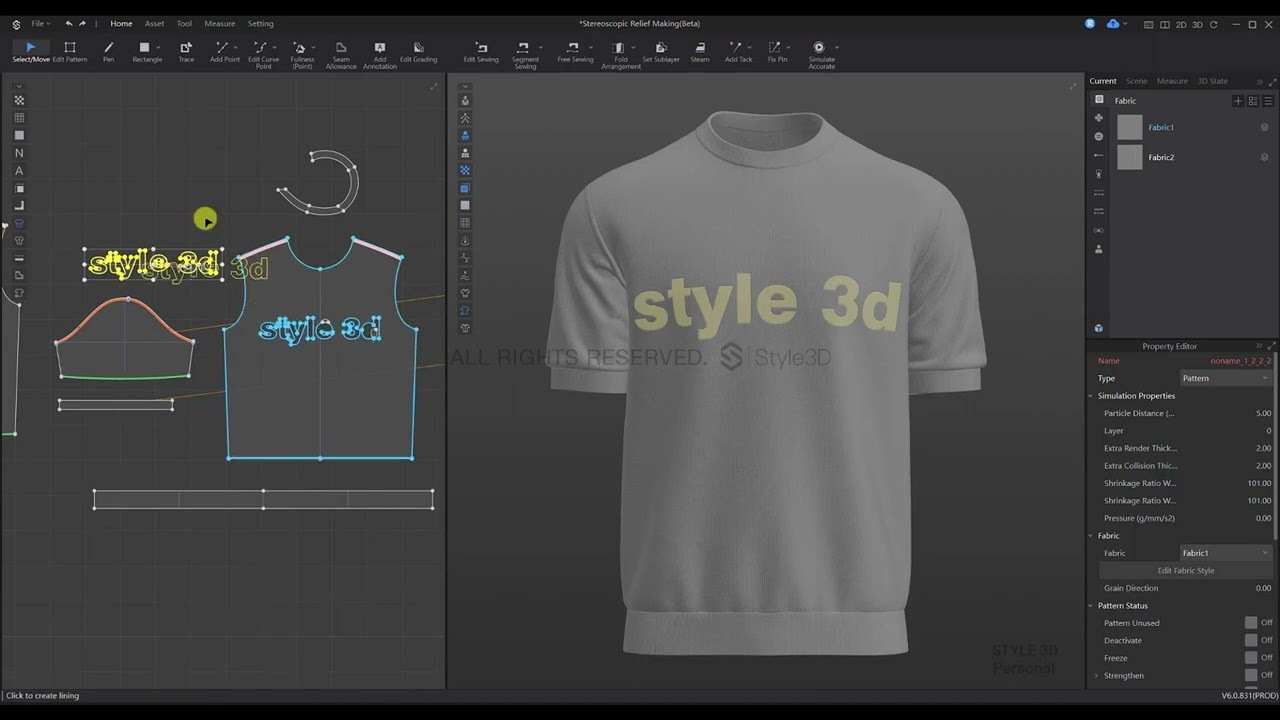Viewport: 1280px width, 720px height.
Task: Click the Fabric2 gray swatch thumbnail
Action: [1129, 157]
